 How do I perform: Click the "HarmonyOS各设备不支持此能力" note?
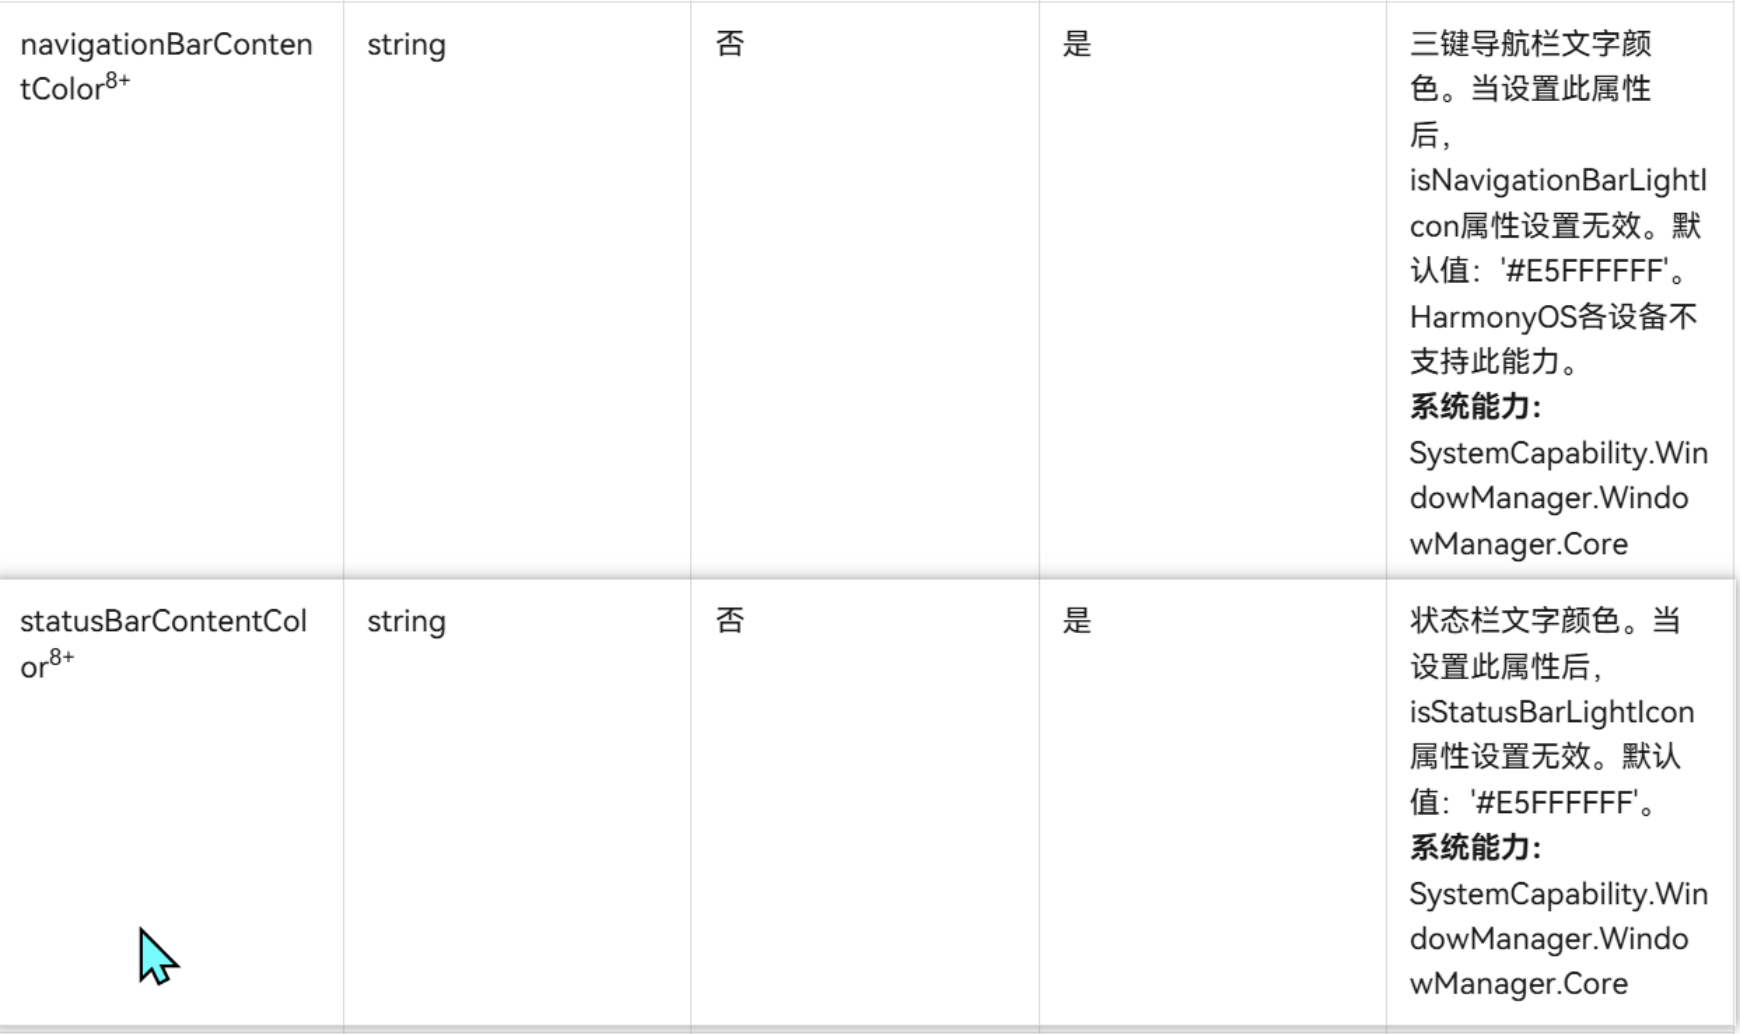(1553, 318)
